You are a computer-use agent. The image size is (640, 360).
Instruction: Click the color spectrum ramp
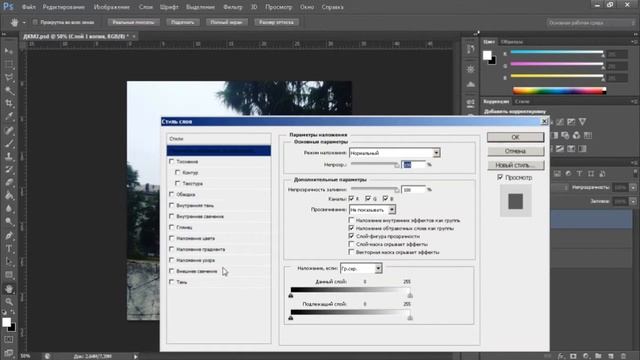coord(559,91)
